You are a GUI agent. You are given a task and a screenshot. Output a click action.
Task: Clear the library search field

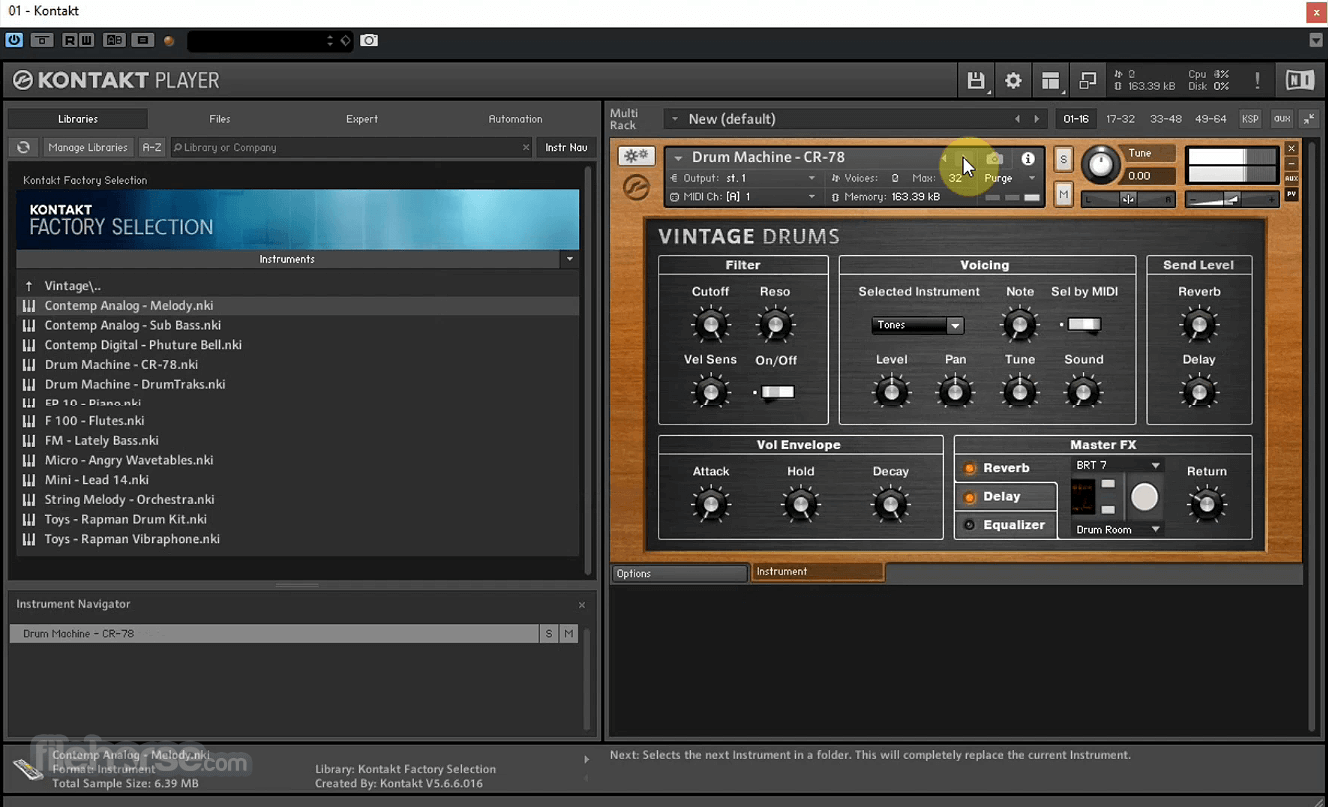coord(526,147)
